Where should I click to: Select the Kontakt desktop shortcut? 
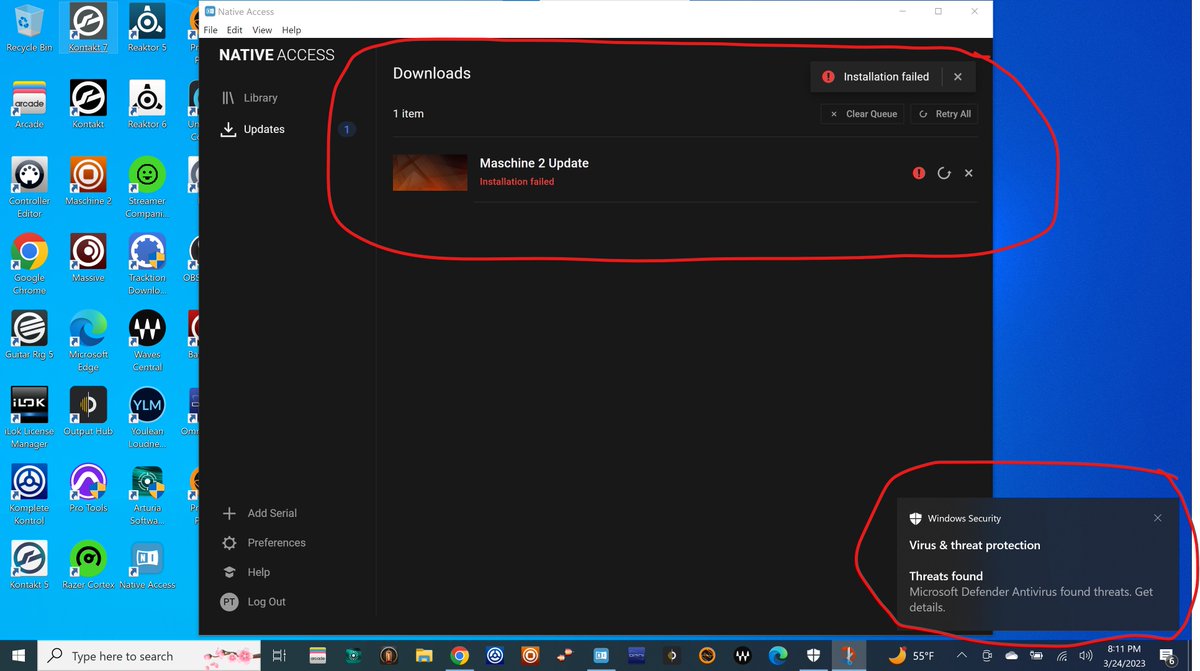pyautogui.click(x=88, y=105)
